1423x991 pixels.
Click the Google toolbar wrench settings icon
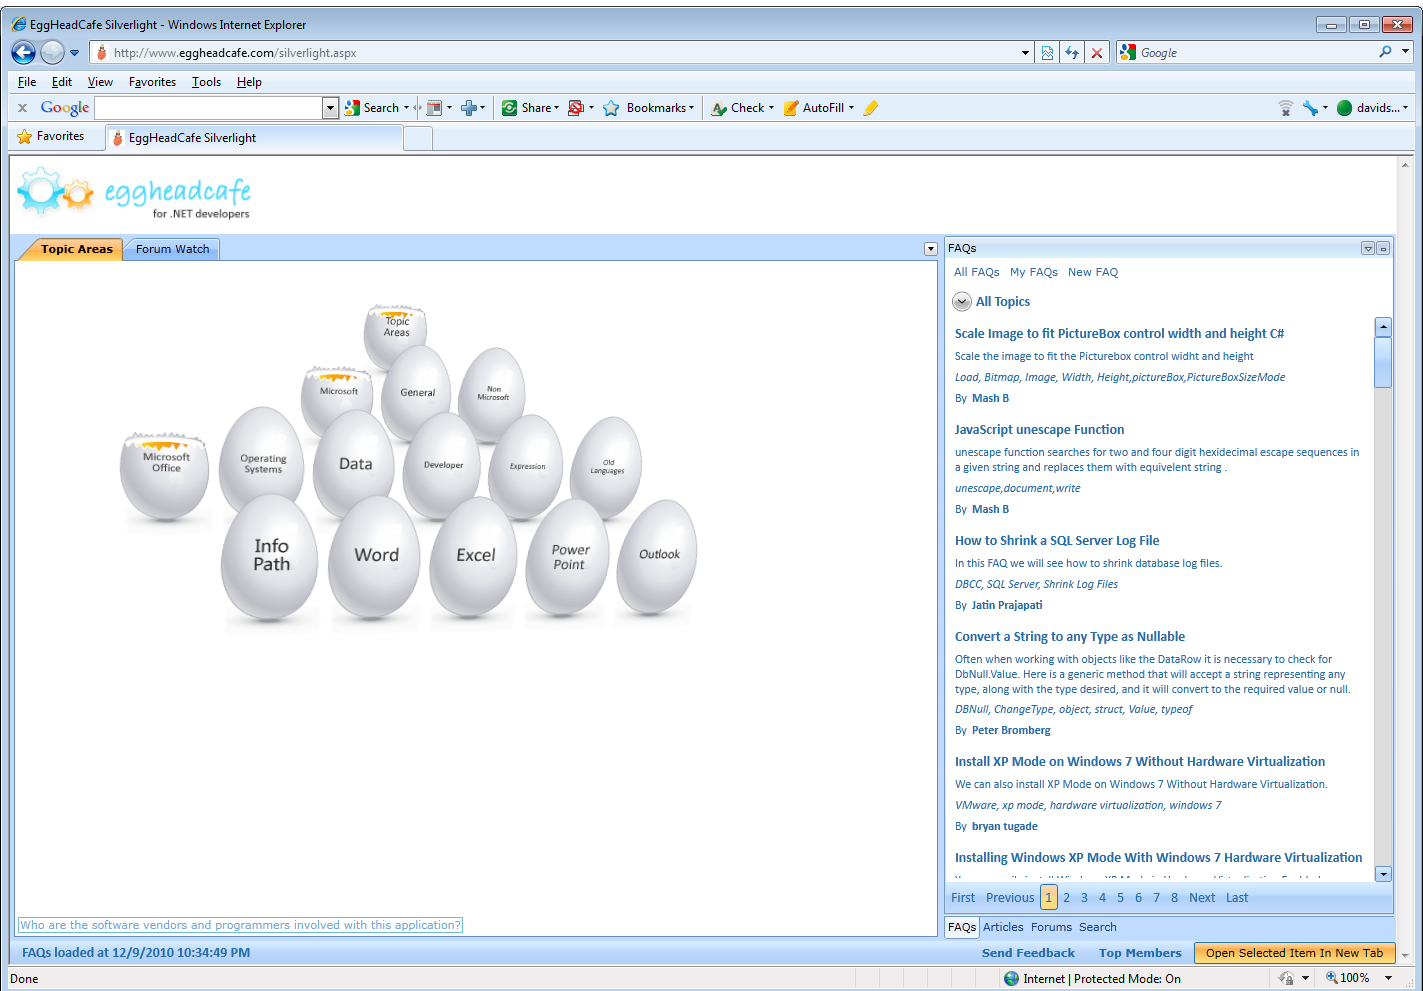(1310, 108)
